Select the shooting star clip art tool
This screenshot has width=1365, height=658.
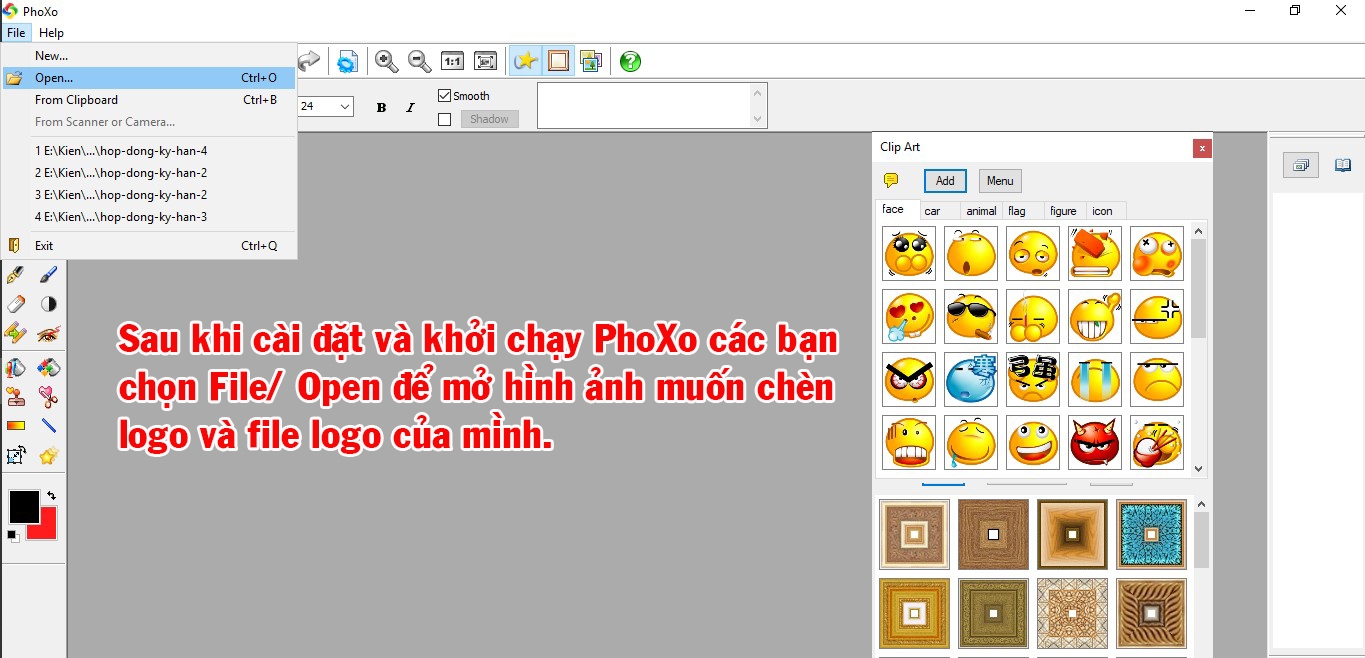point(48,456)
